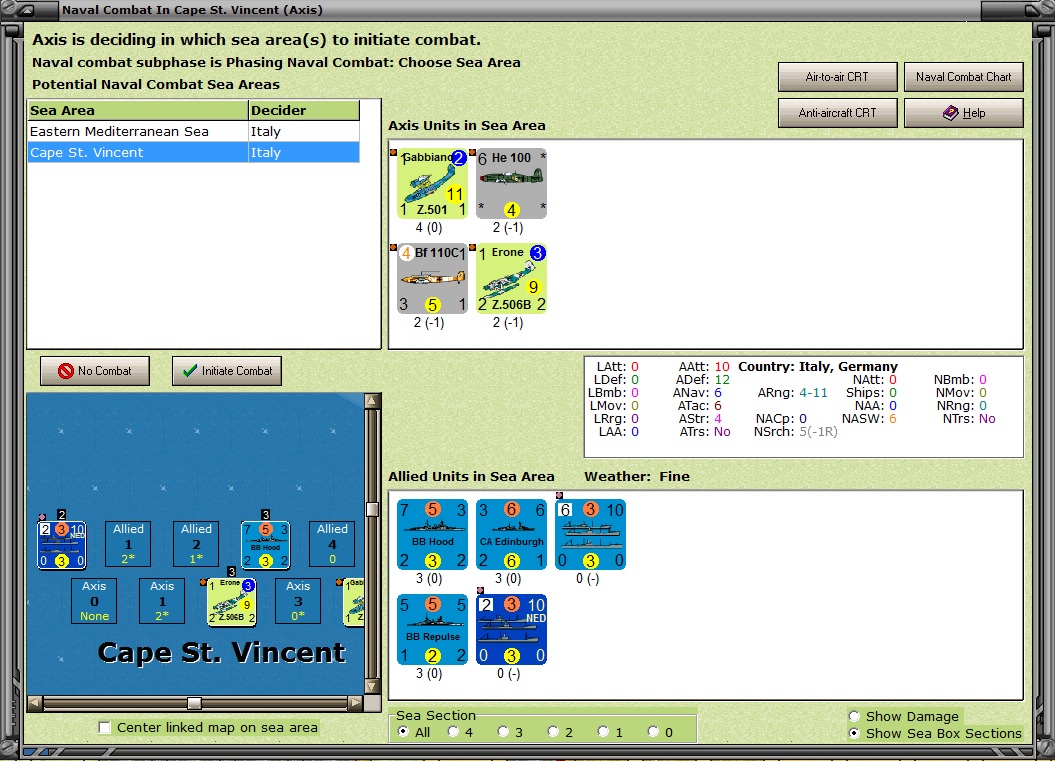Click the Erone Z.506B counter on the map
The height and width of the screenshot is (761, 1055).
click(231, 602)
